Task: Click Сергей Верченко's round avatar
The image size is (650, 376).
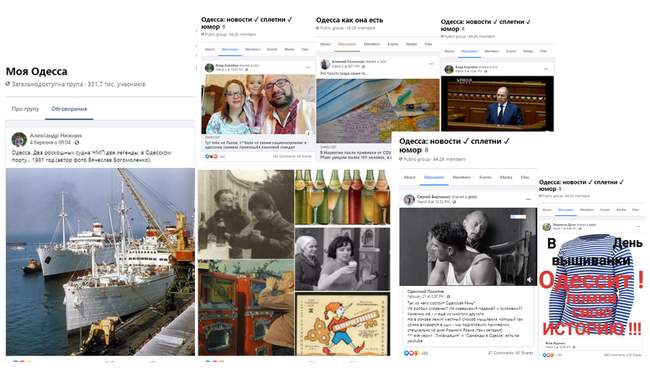Action: [x=409, y=199]
